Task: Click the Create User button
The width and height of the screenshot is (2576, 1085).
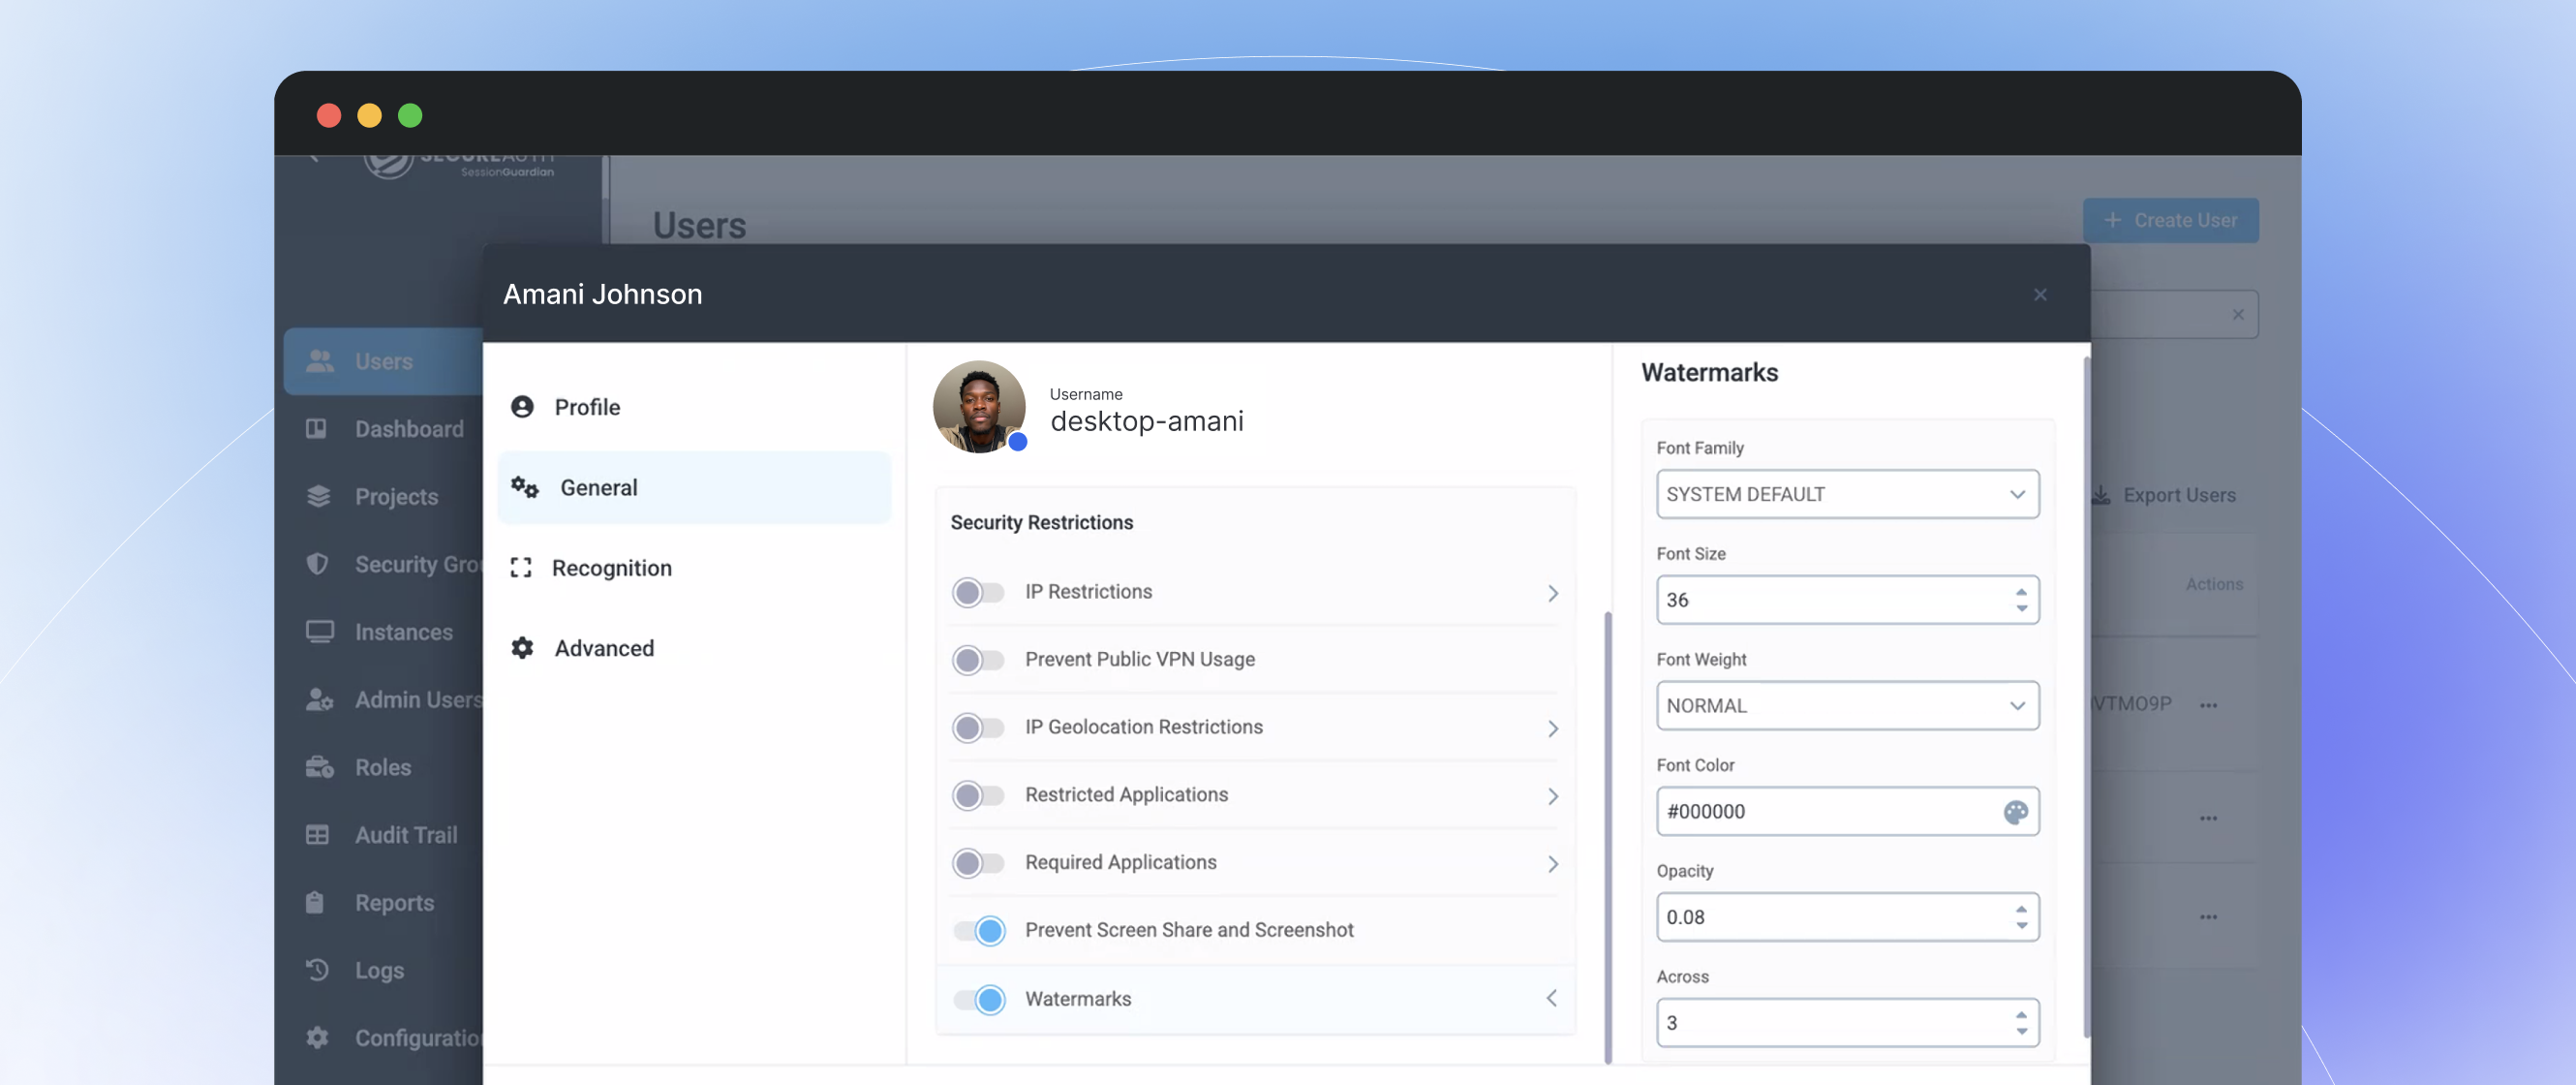Action: [x=2170, y=220]
